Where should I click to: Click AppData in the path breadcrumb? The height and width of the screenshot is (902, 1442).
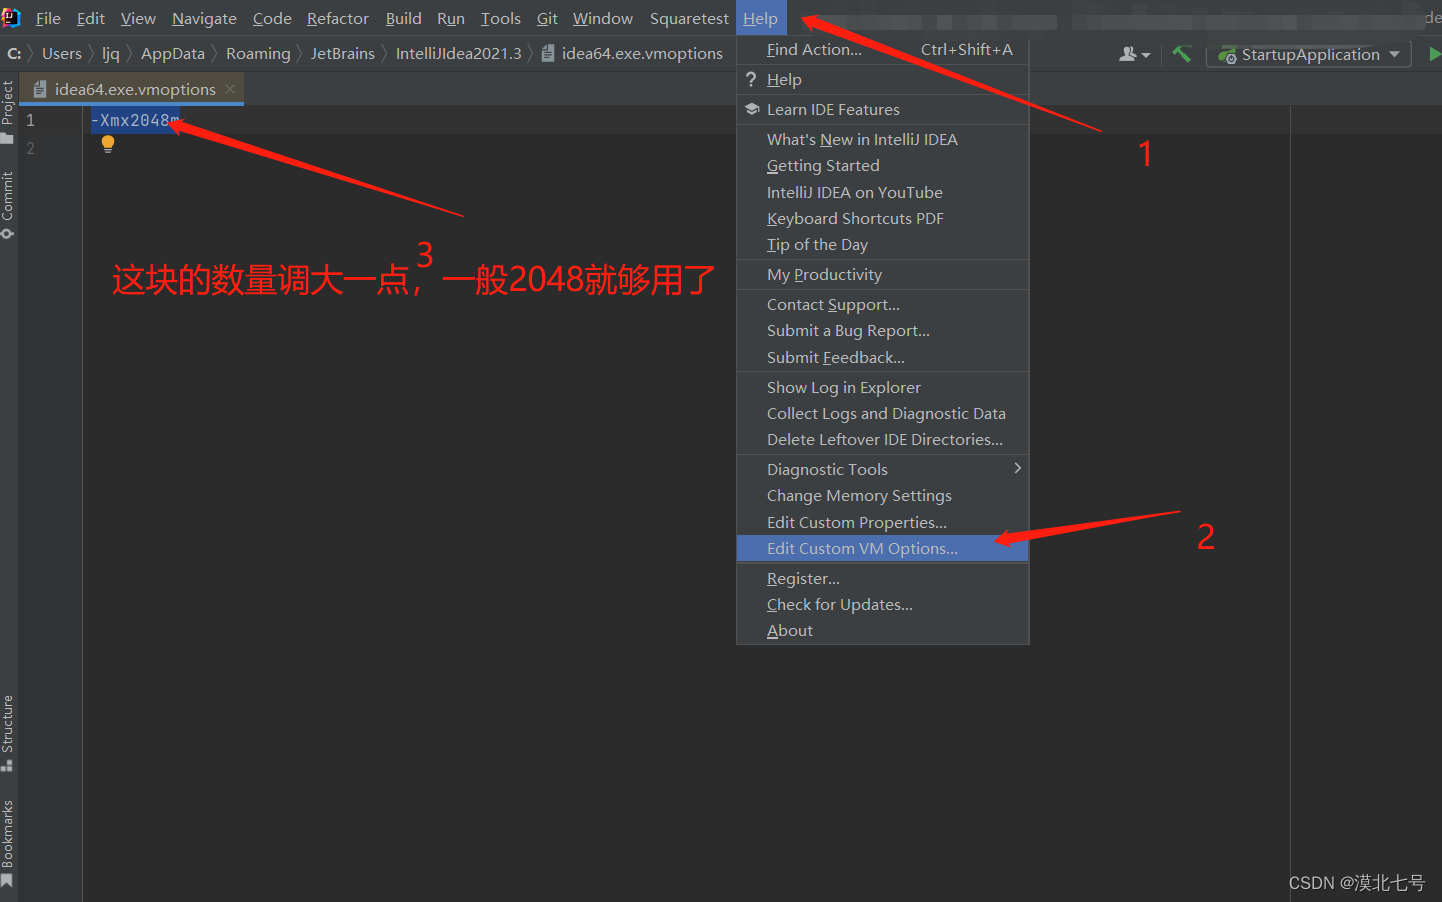pos(173,54)
